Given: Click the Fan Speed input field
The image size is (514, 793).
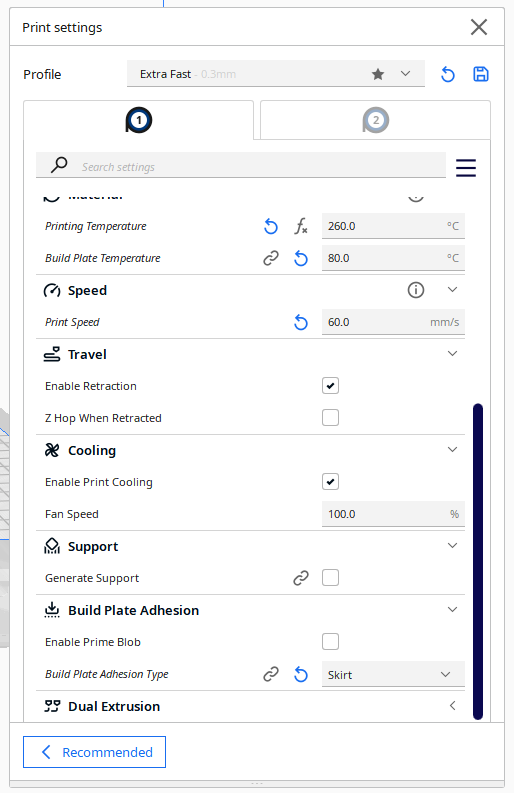Looking at the screenshot, I should (393, 514).
